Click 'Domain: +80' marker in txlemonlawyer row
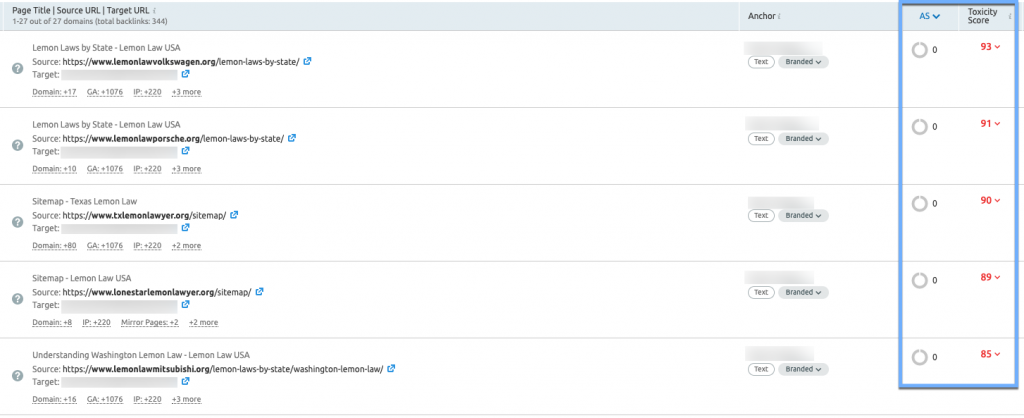This screenshot has height=418, width=1024. point(55,246)
